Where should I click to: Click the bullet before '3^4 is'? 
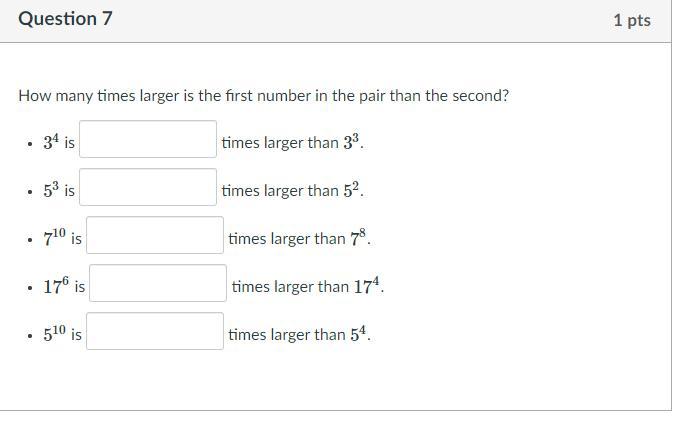click(x=30, y=144)
